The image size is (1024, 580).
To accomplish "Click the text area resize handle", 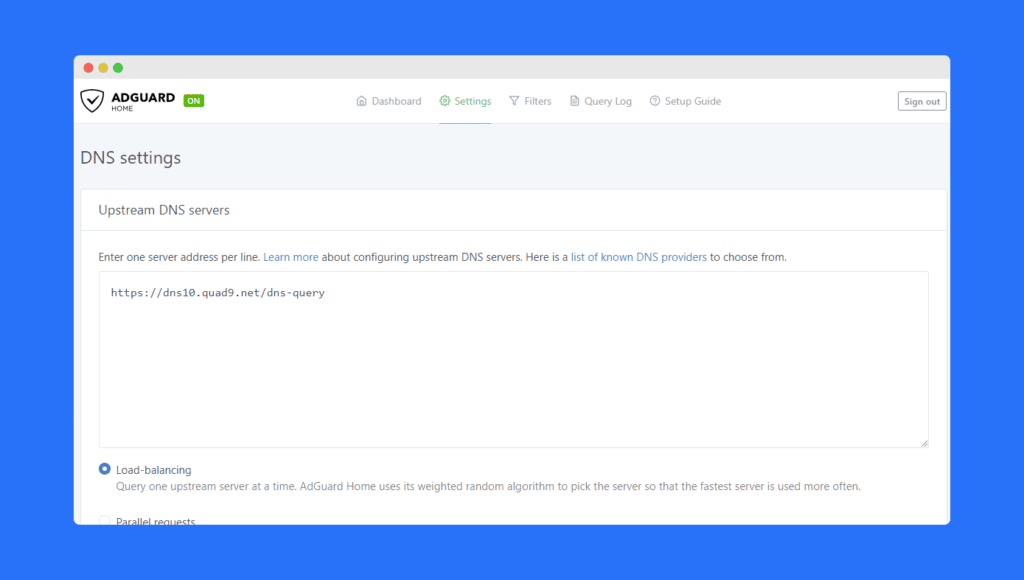I will pos(924,443).
